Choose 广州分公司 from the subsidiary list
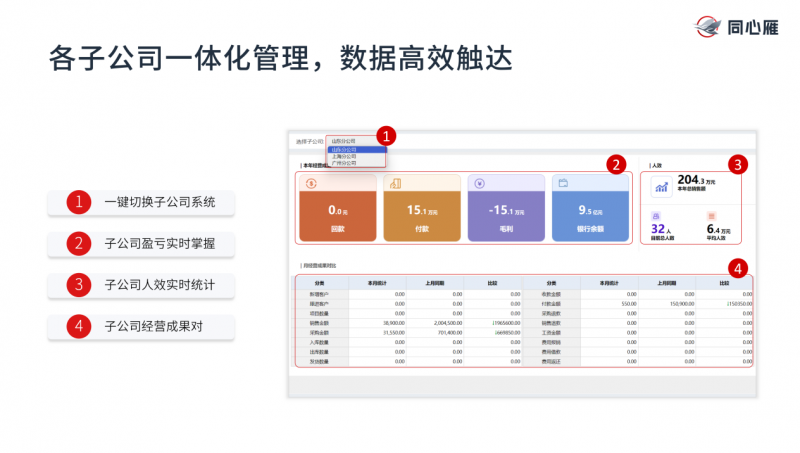This screenshot has height=453, width=800. [357, 163]
